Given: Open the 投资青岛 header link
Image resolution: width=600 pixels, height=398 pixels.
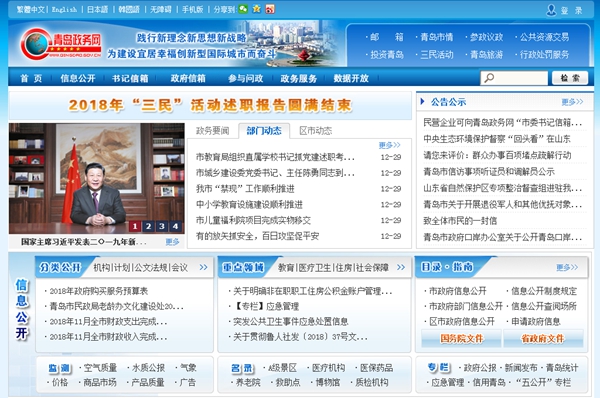Looking at the screenshot, I should coord(386,55).
